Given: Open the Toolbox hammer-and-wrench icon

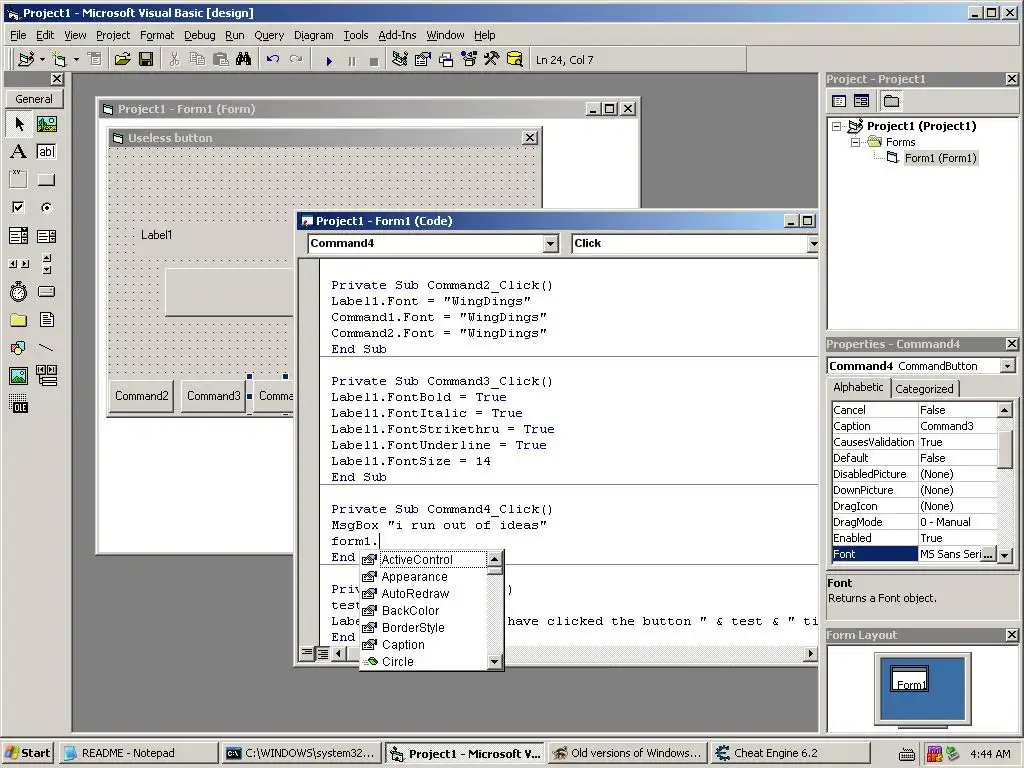Looking at the screenshot, I should point(492,59).
